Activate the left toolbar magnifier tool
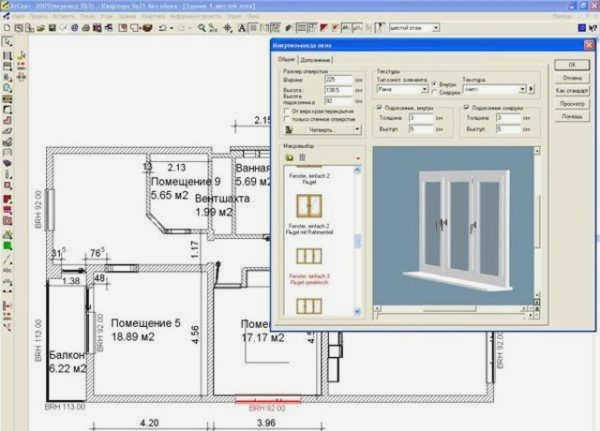 7,186
